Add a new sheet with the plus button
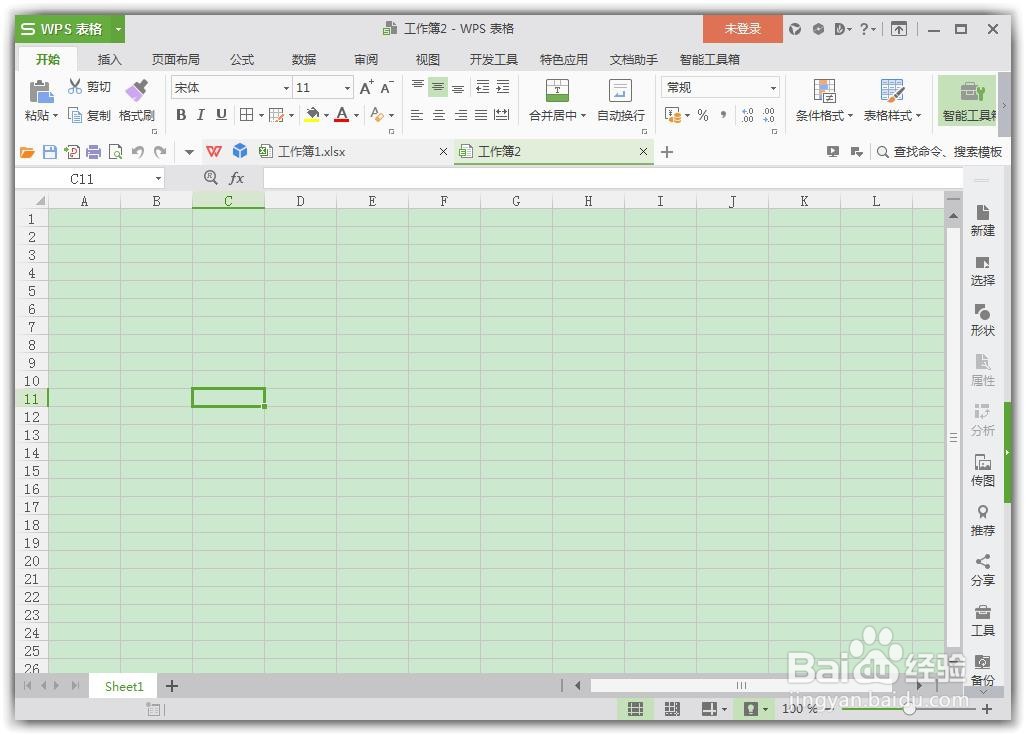 point(171,686)
